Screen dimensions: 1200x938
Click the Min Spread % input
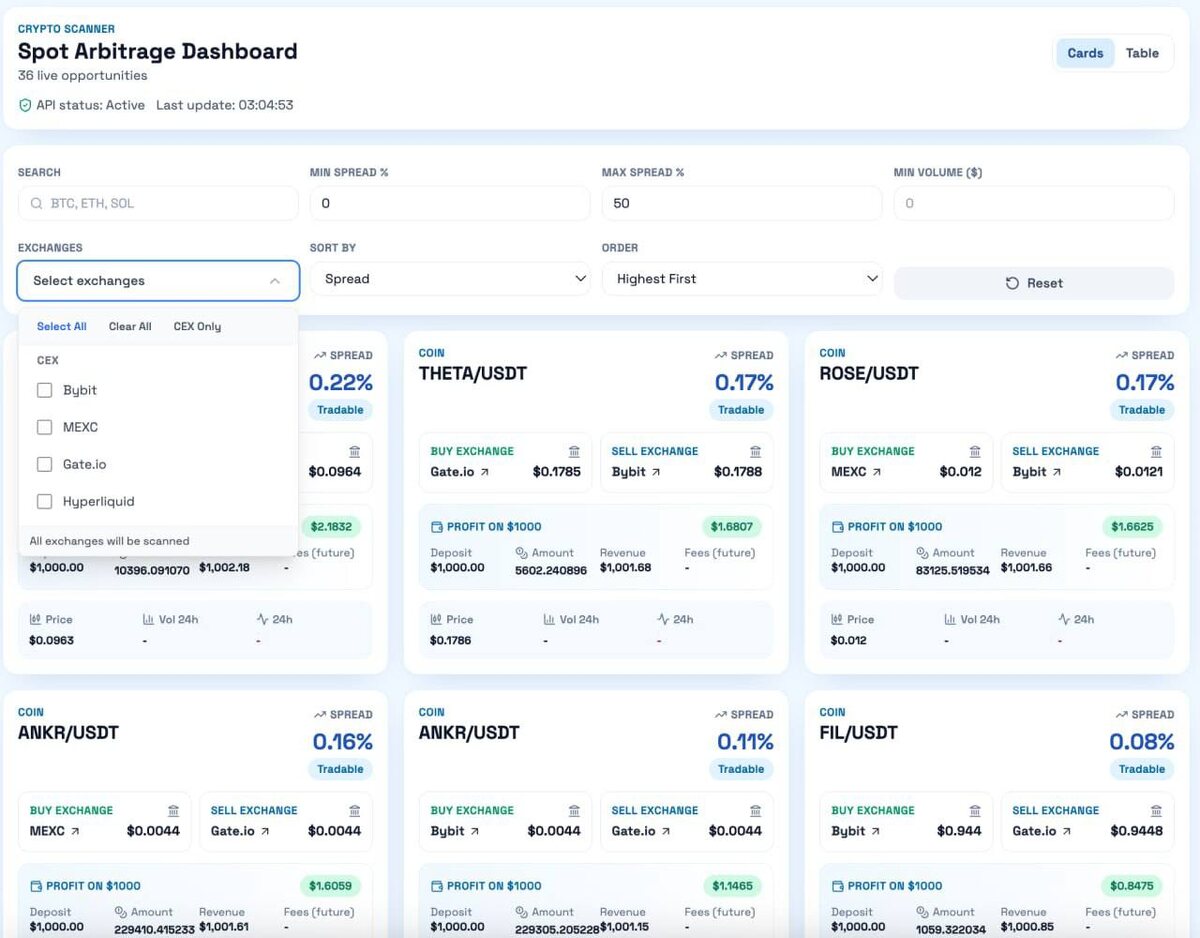(x=450, y=203)
